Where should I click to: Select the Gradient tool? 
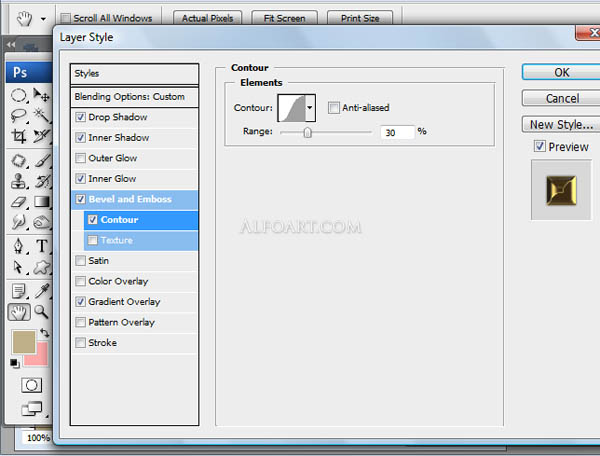[x=41, y=202]
